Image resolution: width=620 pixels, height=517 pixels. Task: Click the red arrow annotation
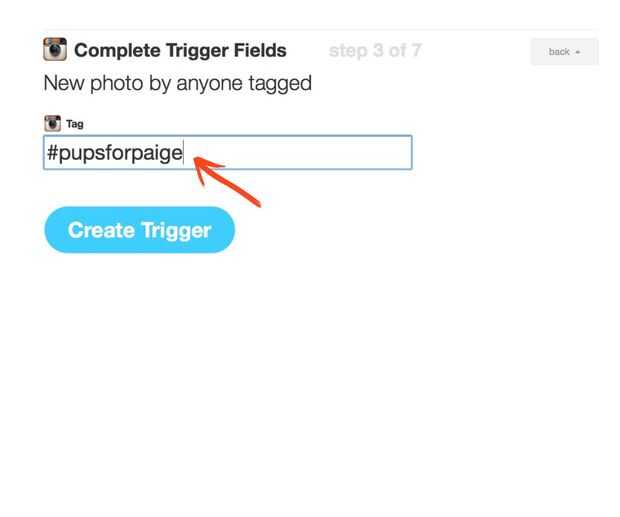(227, 181)
